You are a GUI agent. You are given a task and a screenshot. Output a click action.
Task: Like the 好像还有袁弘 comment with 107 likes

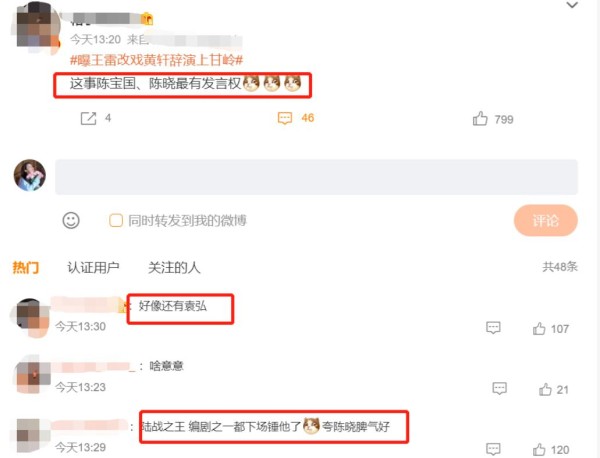(539, 329)
